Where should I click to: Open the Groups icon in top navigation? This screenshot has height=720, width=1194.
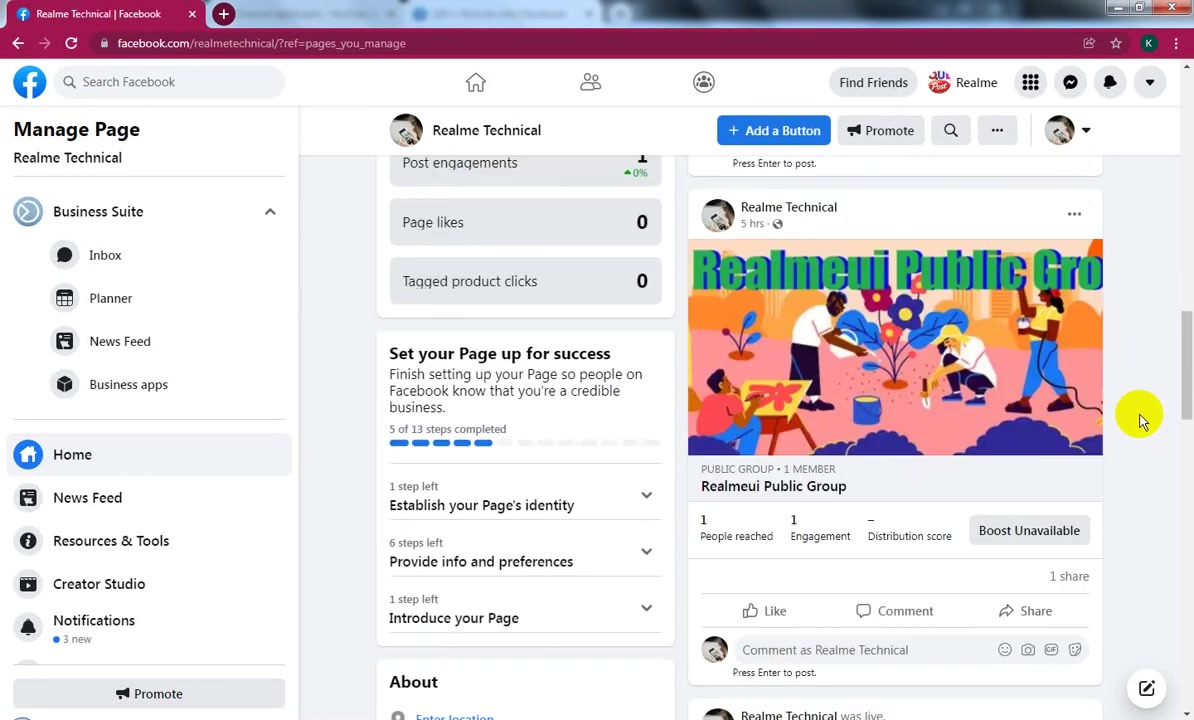pyautogui.click(x=704, y=82)
